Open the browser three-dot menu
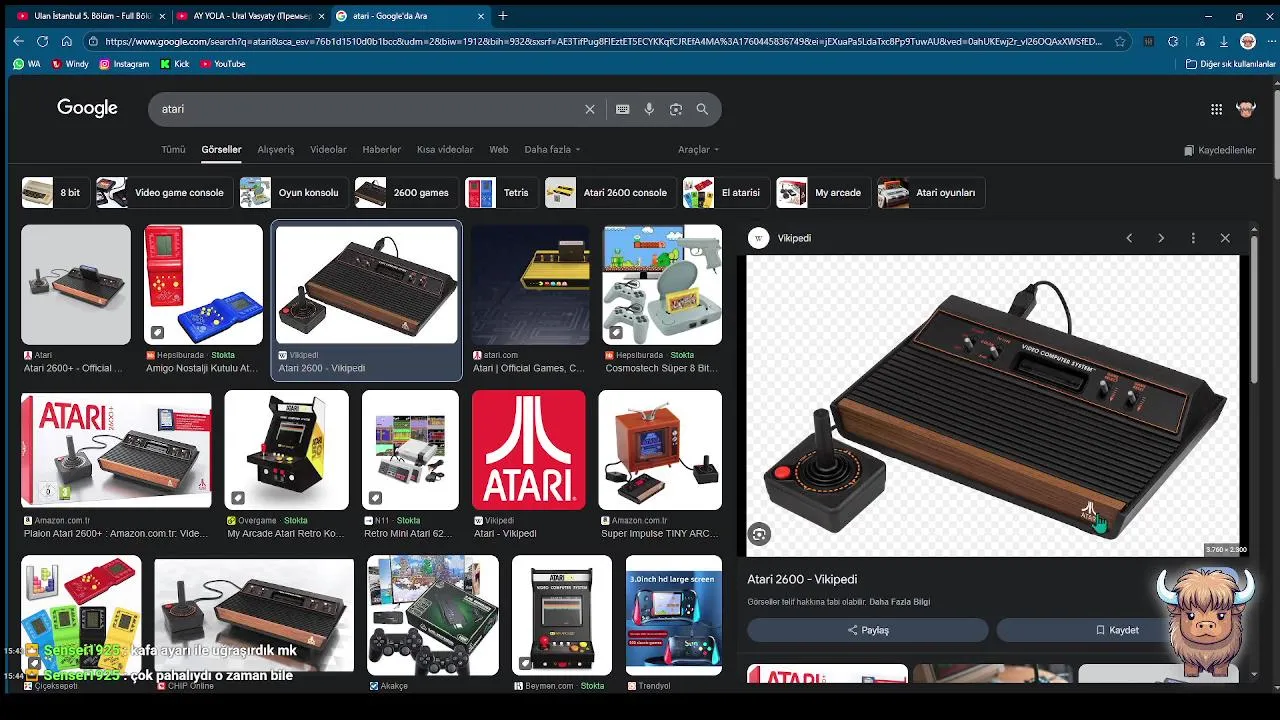The width and height of the screenshot is (1280, 720). click(x=1270, y=42)
